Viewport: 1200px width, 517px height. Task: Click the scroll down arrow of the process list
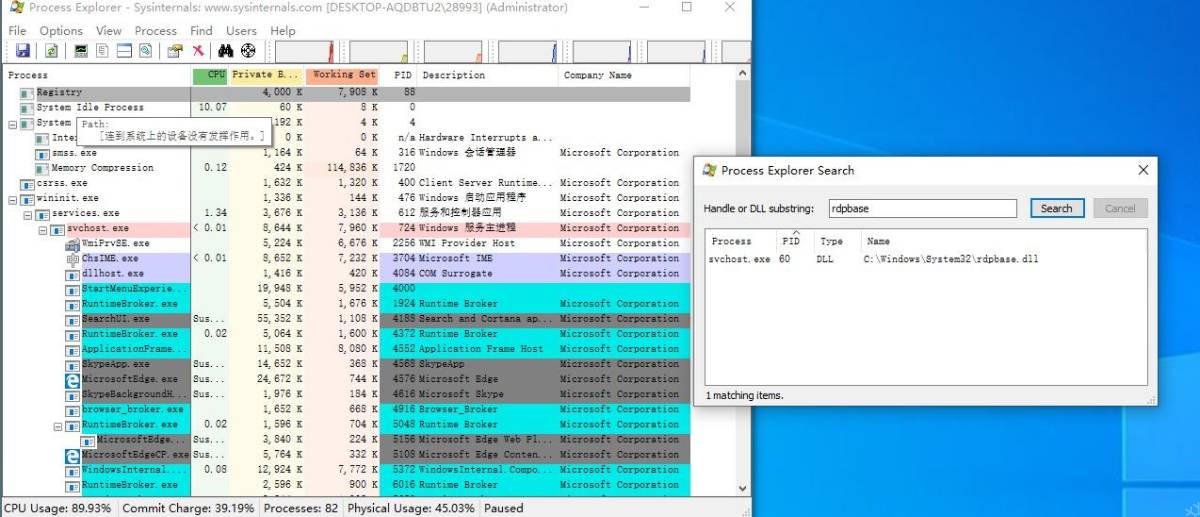(x=742, y=488)
